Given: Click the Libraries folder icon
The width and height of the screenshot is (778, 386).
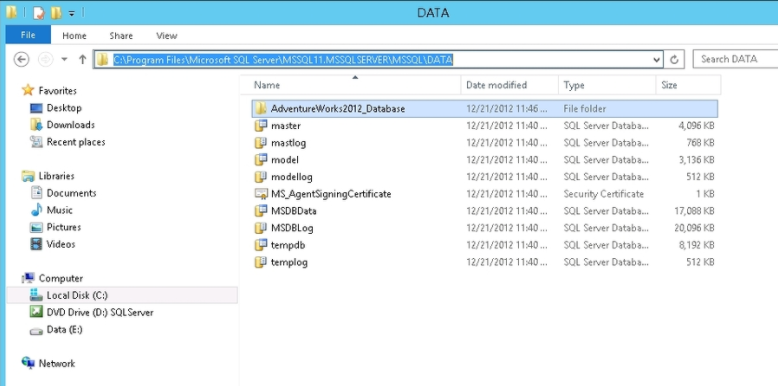Looking at the screenshot, I should coord(28,176).
